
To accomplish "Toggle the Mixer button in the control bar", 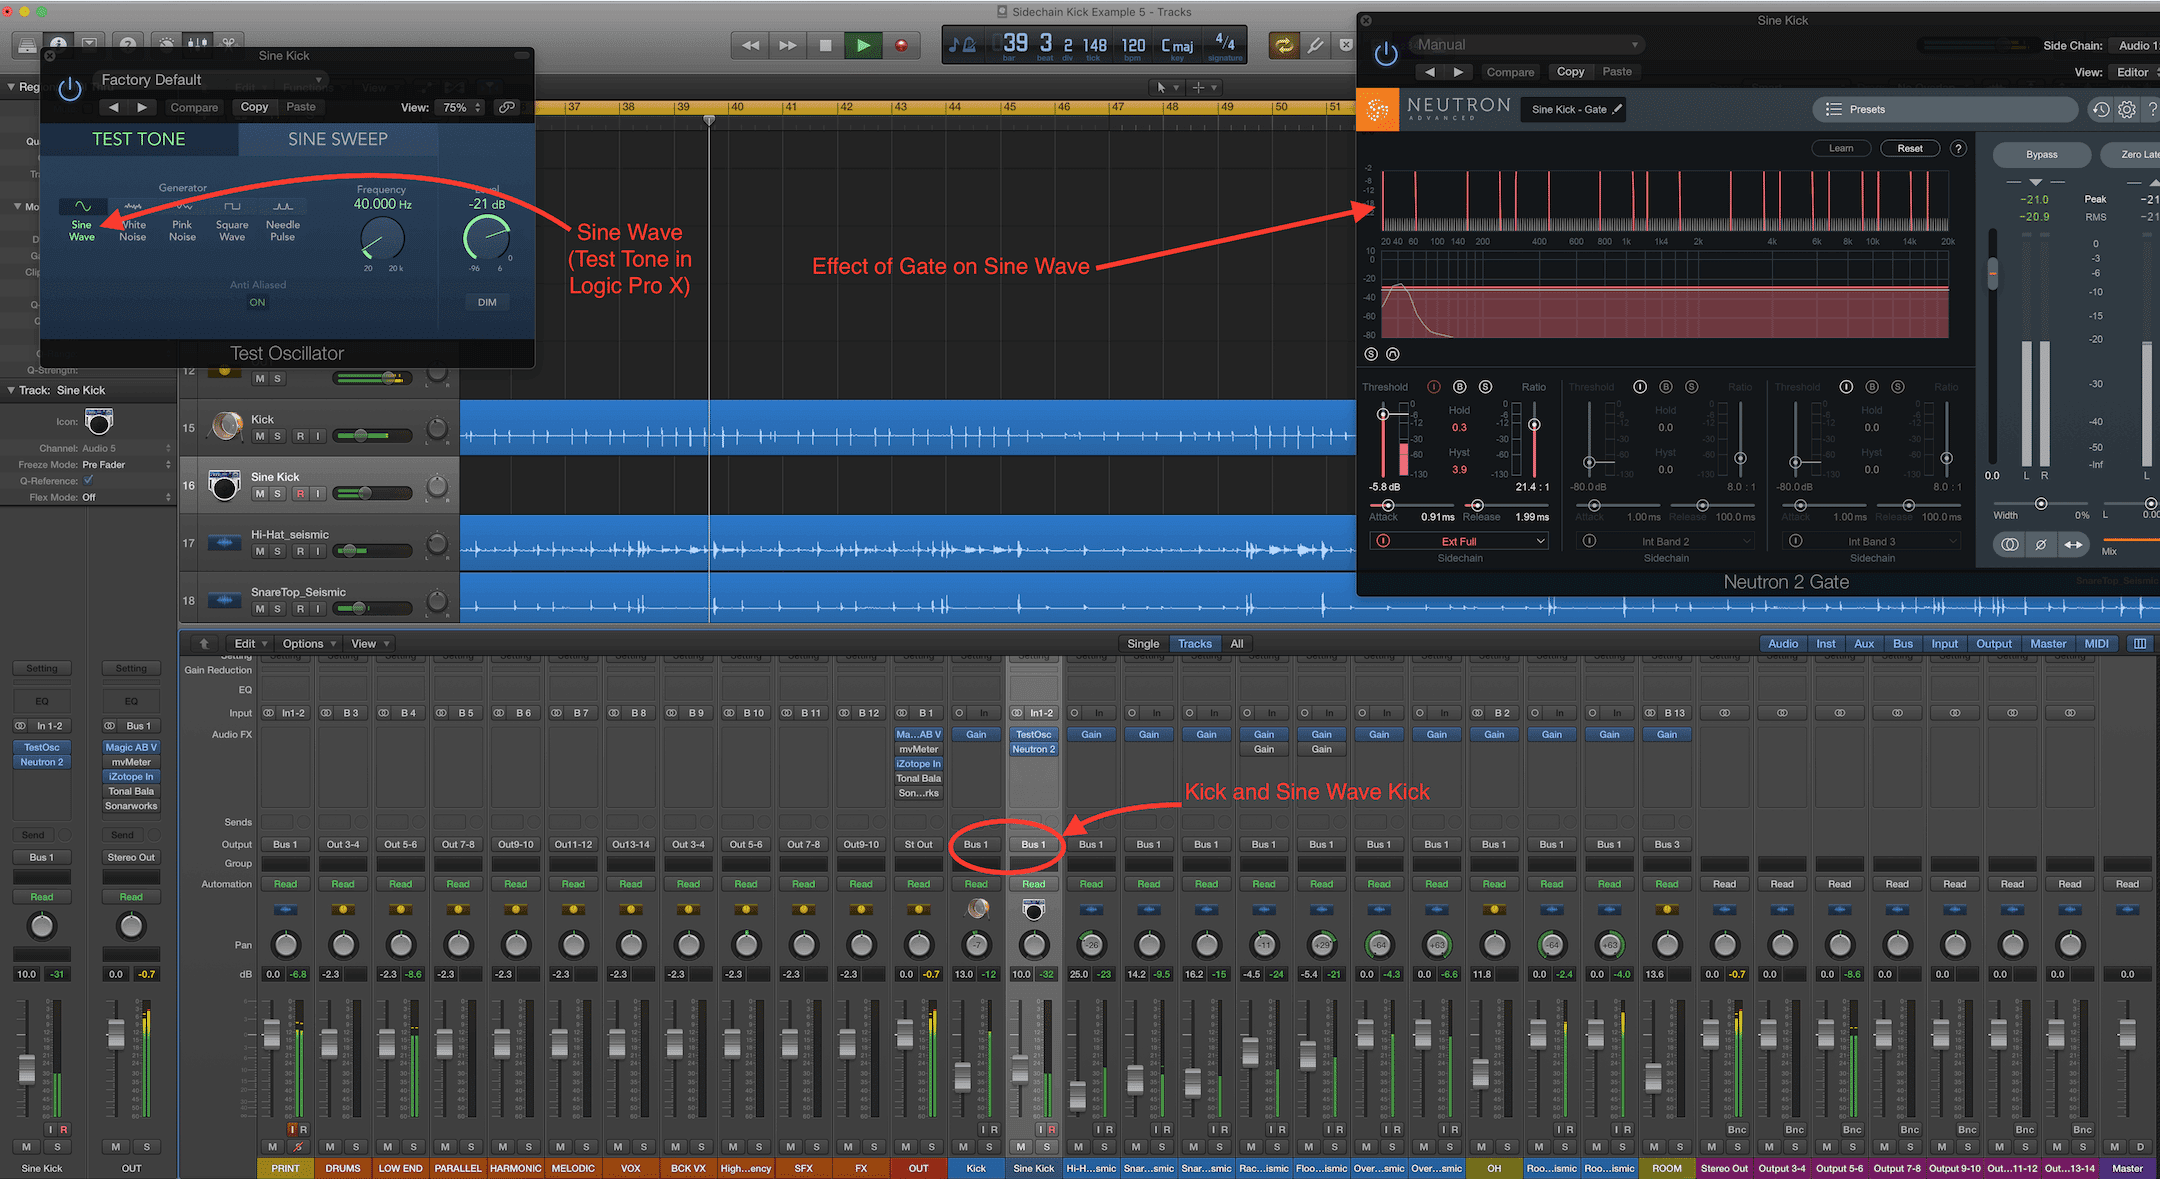I will 197,45.
